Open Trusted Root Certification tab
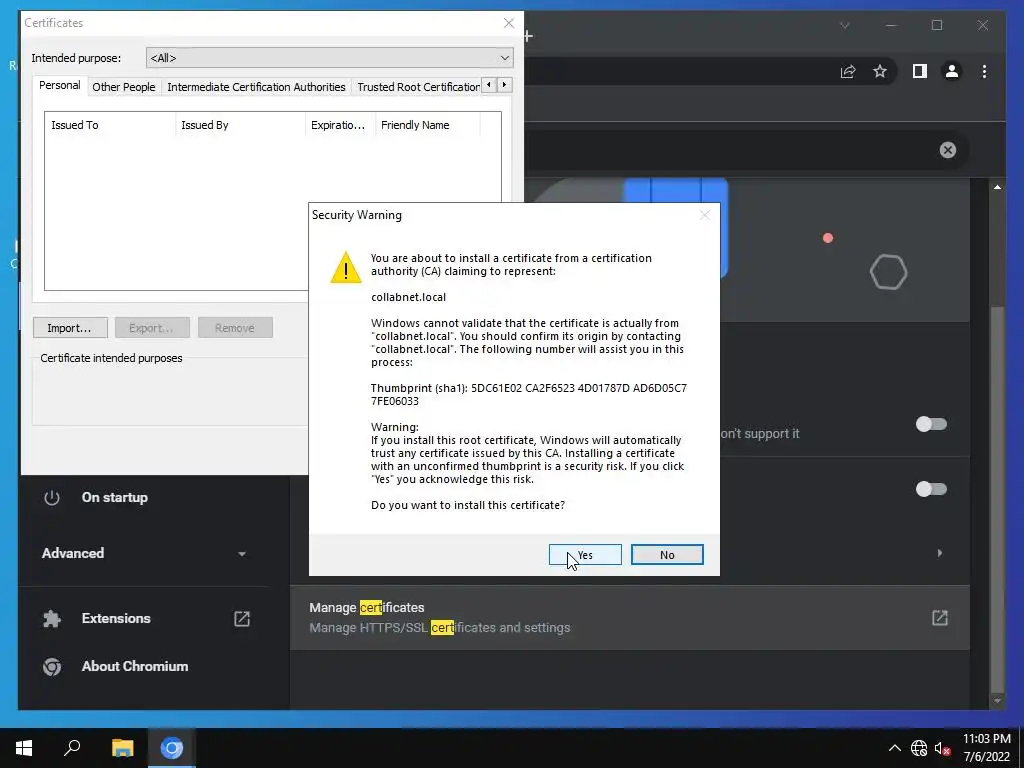Image resolution: width=1024 pixels, height=768 pixels. [x=418, y=87]
